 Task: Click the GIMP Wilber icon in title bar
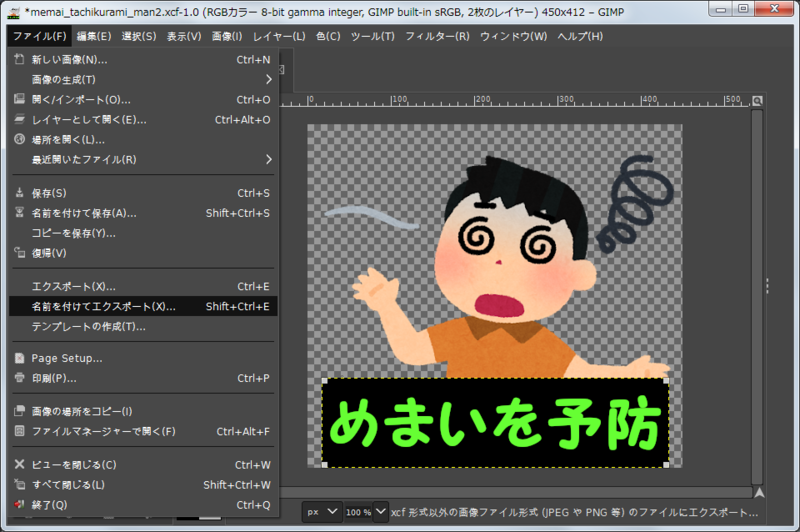tap(14, 12)
